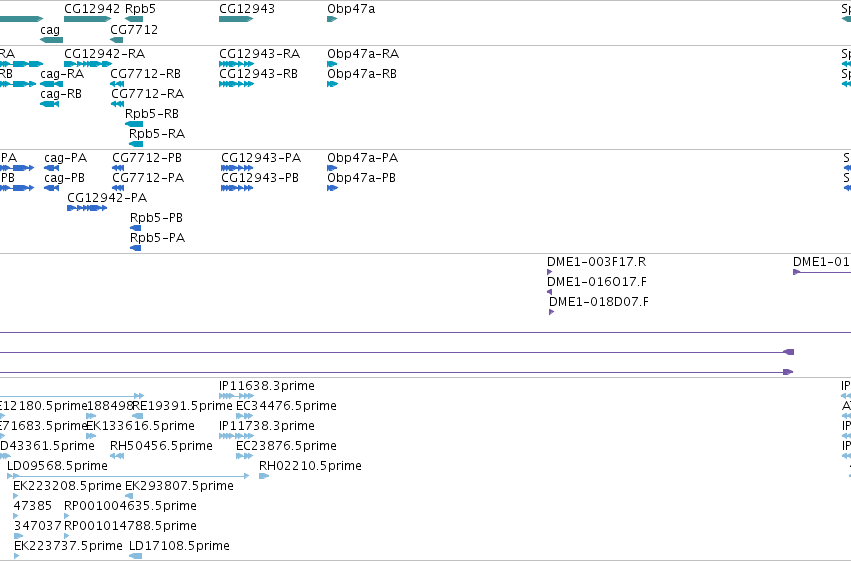Screen dimensions: 851x561
Task: Select the CG12943 gene feature
Action: tap(236, 19)
